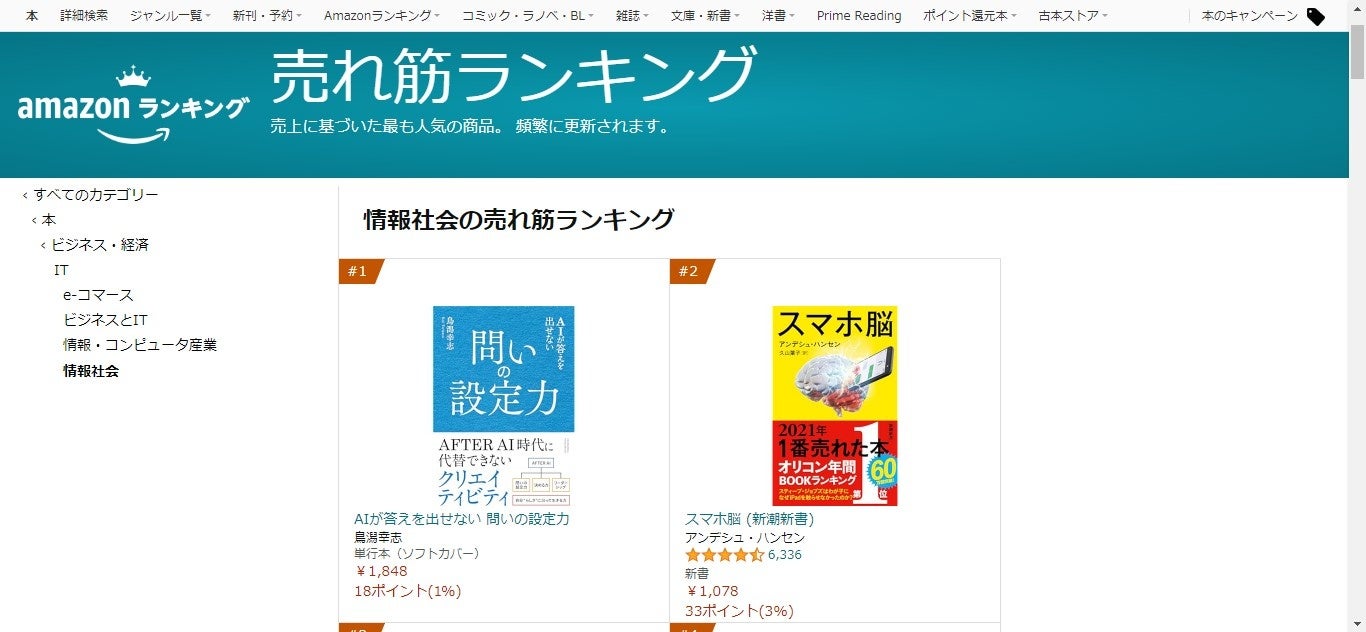The image size is (1366, 632).
Task: Click the 6,336 review count link
Action: (785, 555)
